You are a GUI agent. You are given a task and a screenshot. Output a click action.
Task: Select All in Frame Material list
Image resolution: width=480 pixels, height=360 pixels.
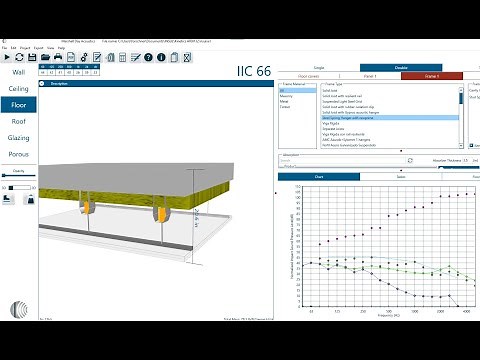tap(297, 91)
